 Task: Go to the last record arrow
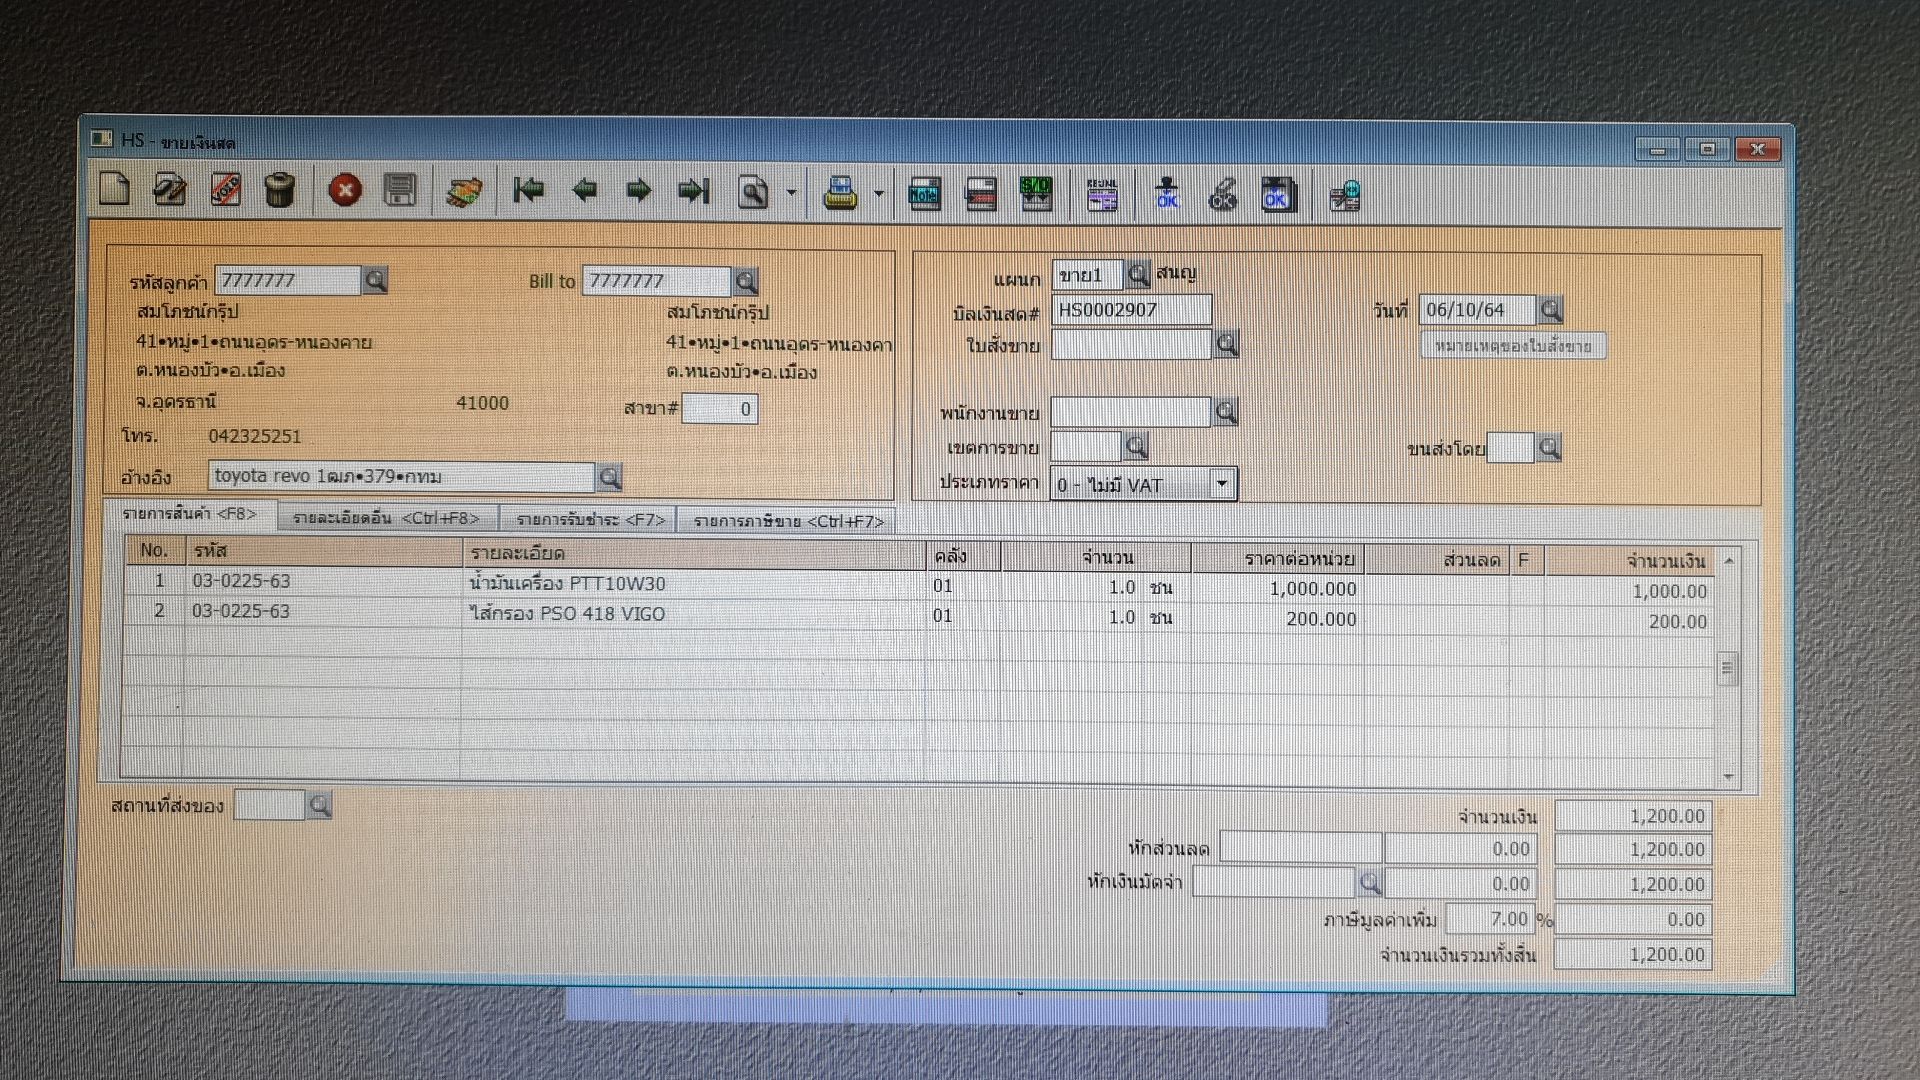693,190
